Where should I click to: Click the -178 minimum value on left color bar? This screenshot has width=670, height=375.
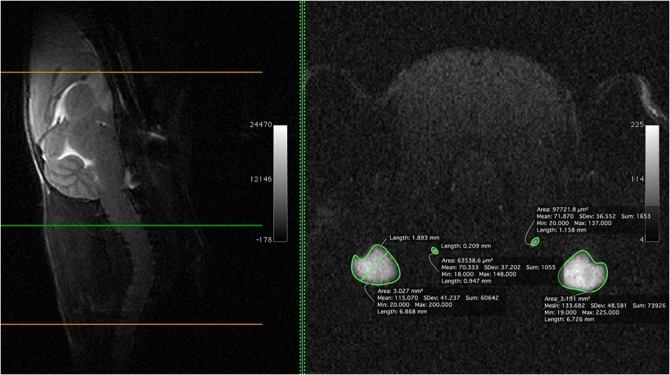coord(264,240)
